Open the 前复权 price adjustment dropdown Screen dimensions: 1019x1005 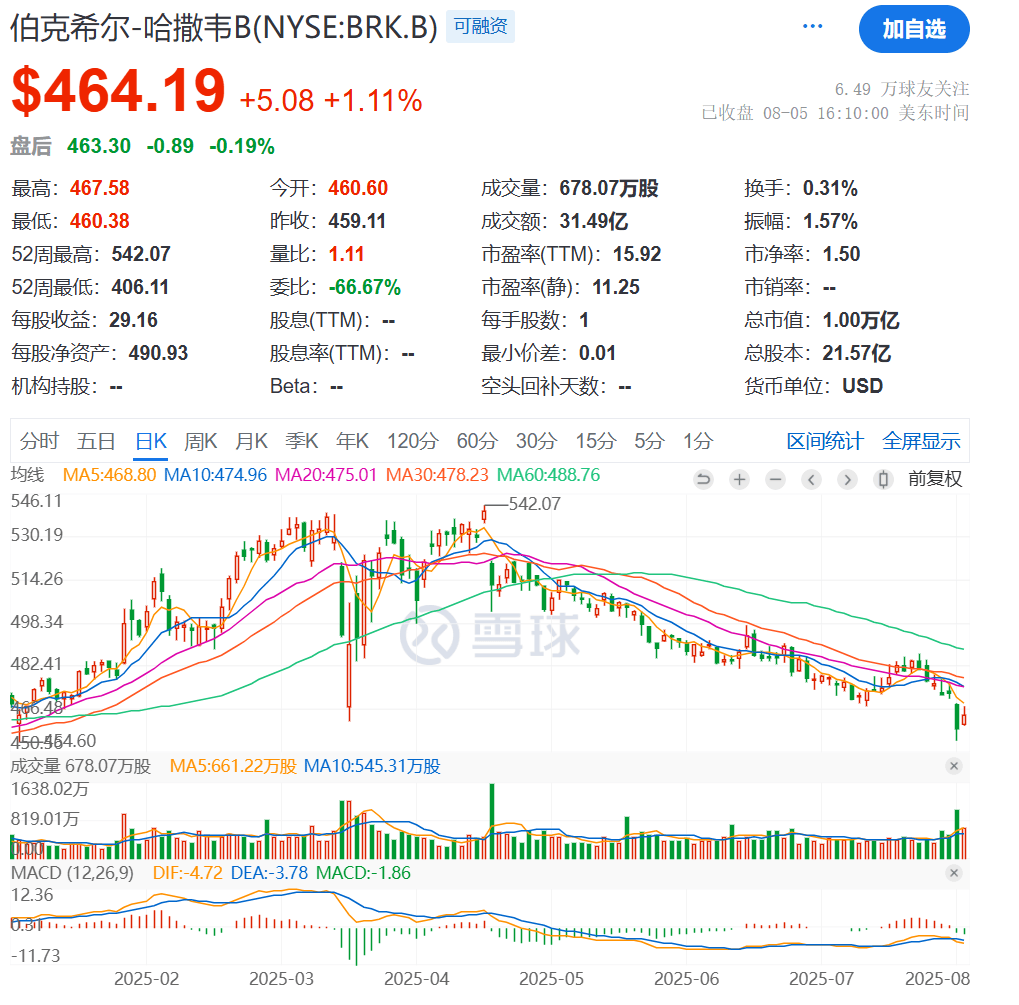(x=935, y=479)
